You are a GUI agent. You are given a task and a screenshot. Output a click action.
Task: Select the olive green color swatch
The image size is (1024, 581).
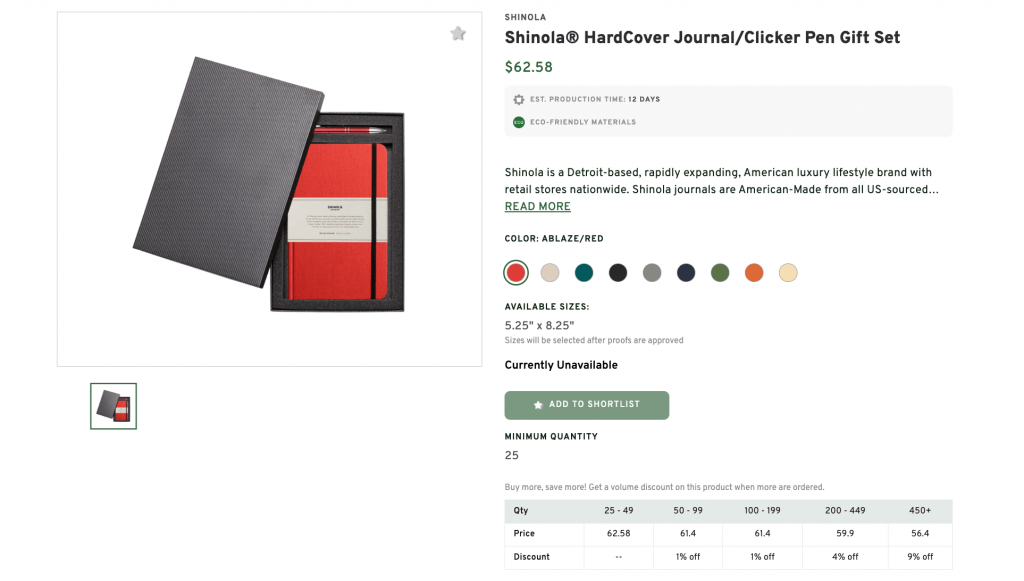point(720,272)
